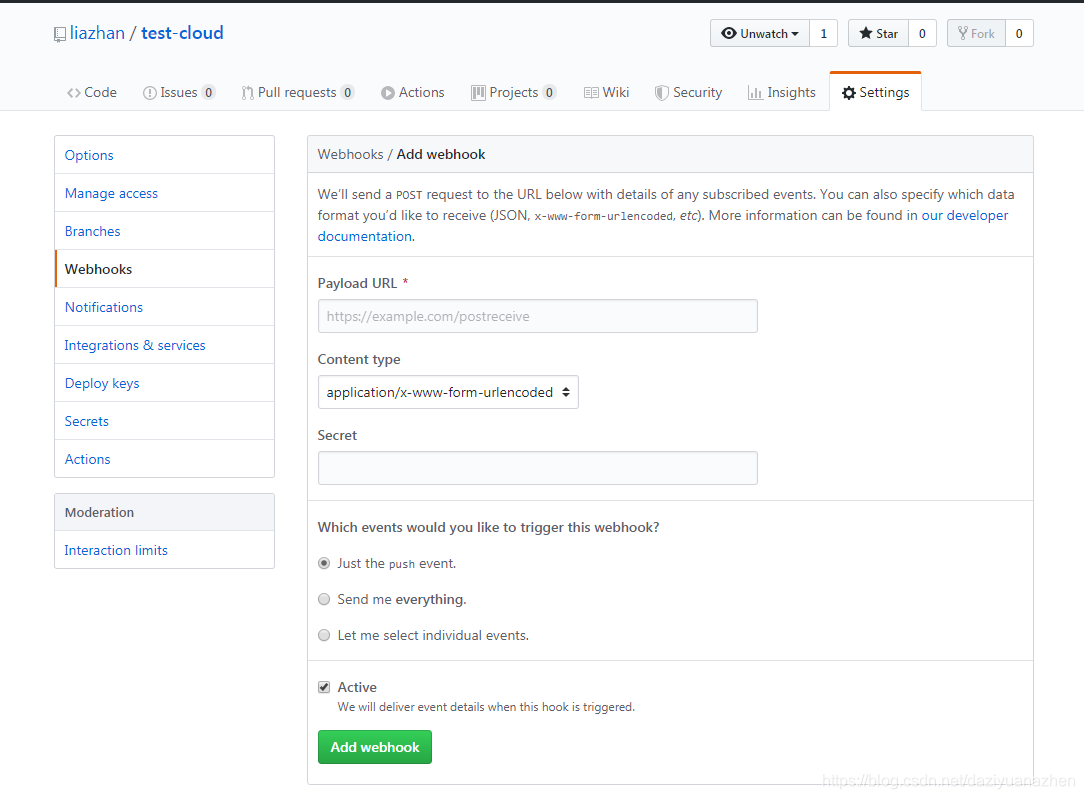
Task: Click the Projects board icon
Action: pos(478,93)
